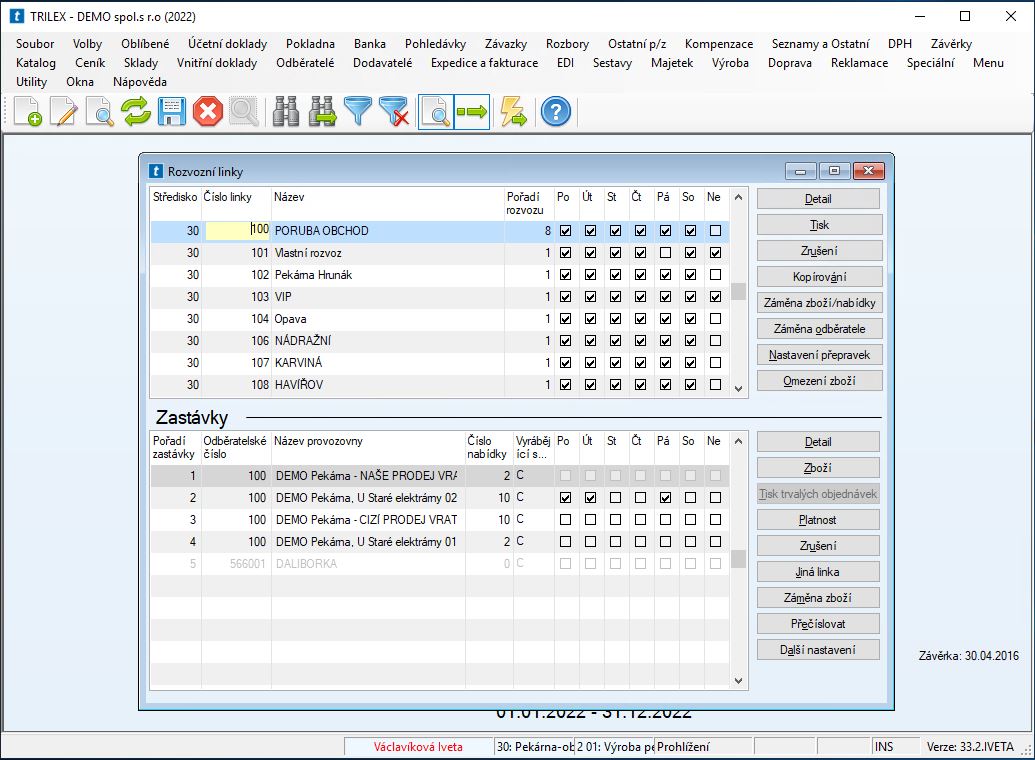
Task: Minimize the Rozvozní linky window
Action: 801,171
